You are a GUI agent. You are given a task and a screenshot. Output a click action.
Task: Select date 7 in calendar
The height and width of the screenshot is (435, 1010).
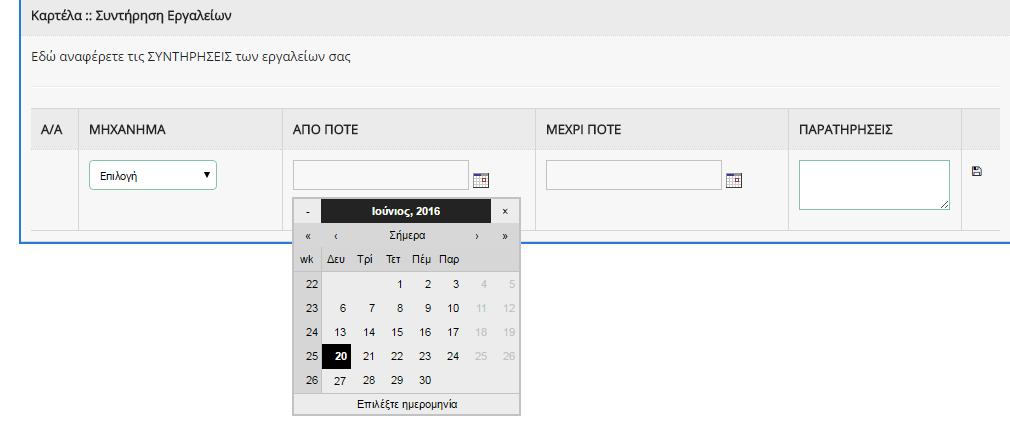coord(371,309)
